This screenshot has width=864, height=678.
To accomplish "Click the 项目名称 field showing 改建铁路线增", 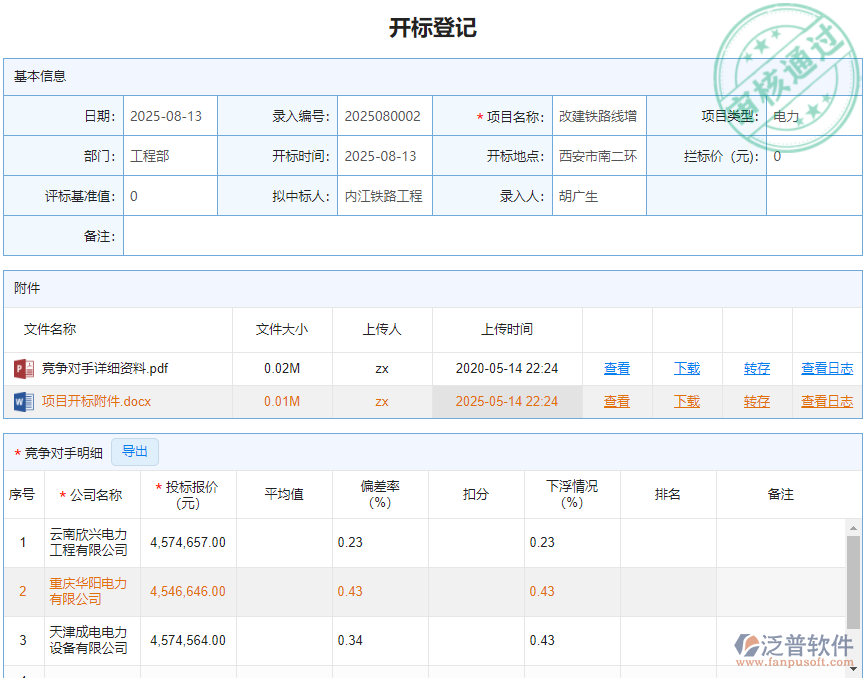I will [599, 115].
